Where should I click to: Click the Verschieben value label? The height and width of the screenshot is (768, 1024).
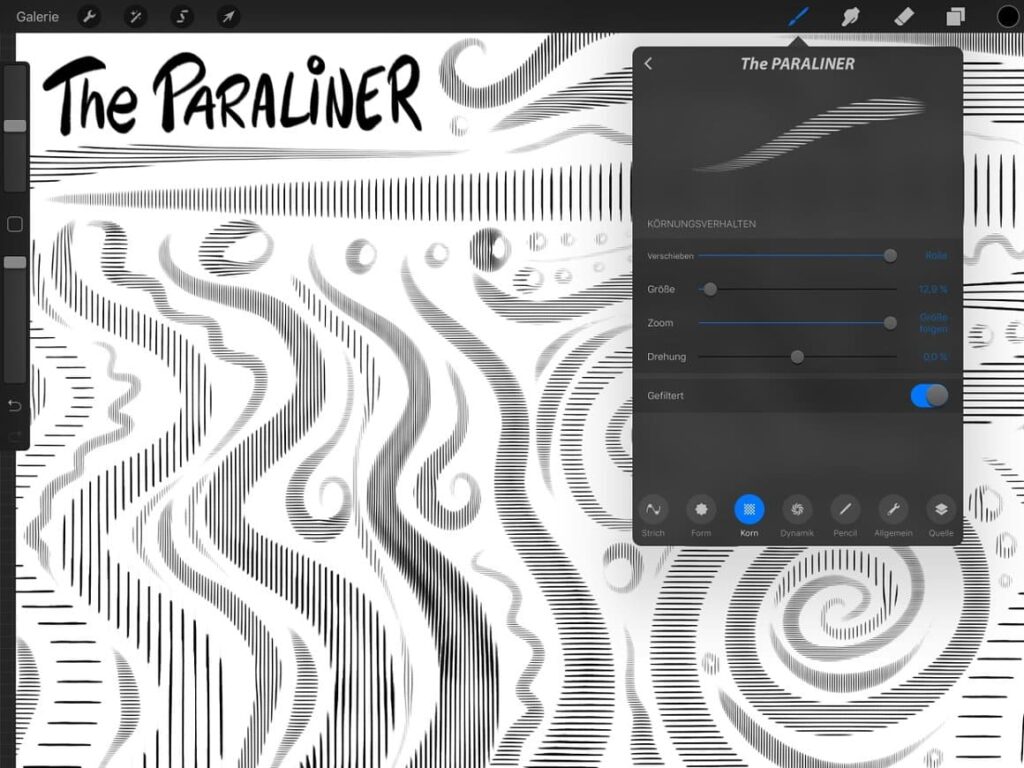[x=936, y=256]
